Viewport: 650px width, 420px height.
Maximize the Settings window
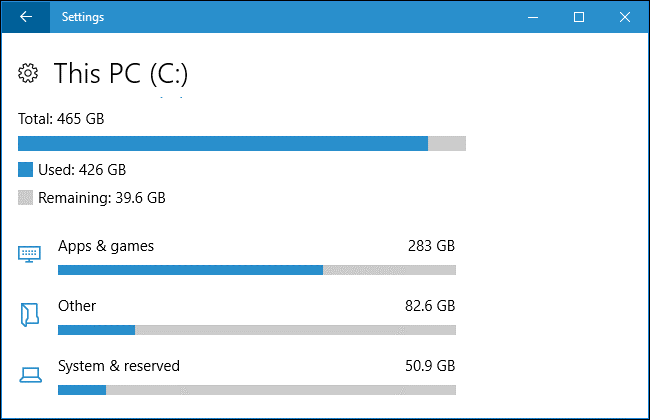[x=579, y=17]
